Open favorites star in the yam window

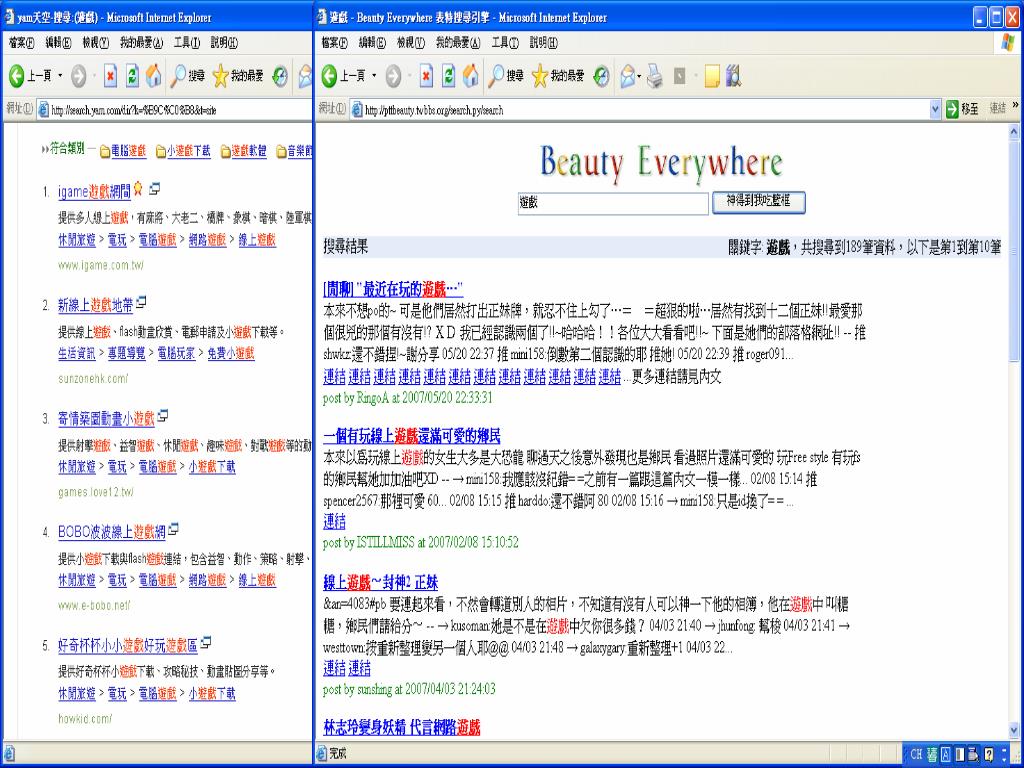(x=238, y=76)
